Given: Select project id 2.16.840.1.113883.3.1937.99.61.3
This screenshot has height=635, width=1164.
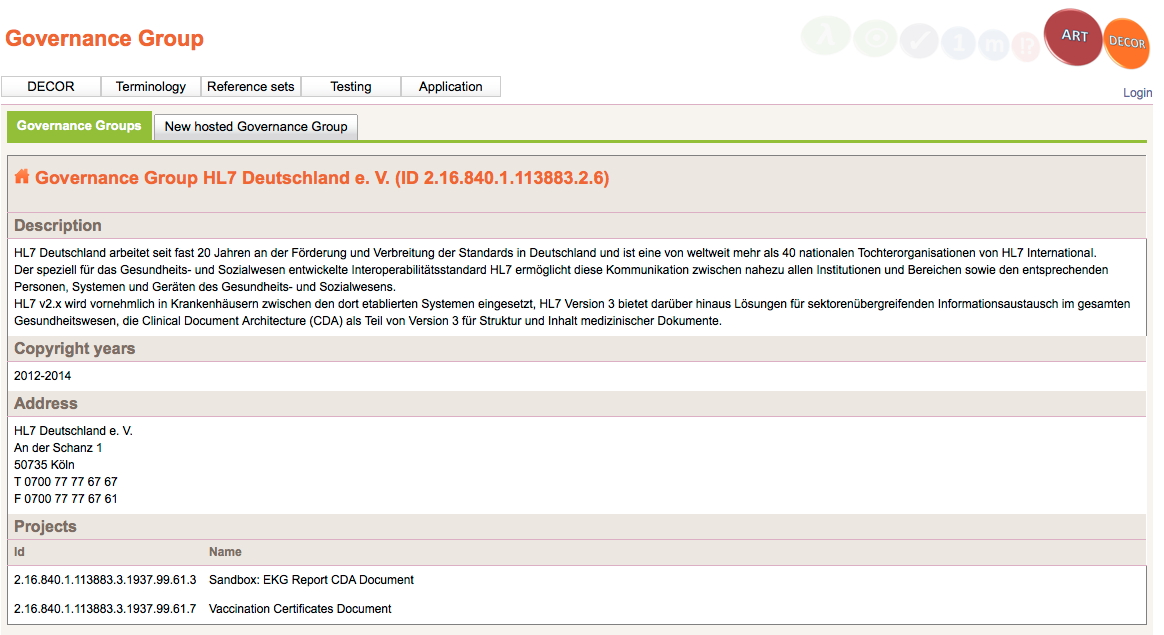Looking at the screenshot, I should [105, 580].
